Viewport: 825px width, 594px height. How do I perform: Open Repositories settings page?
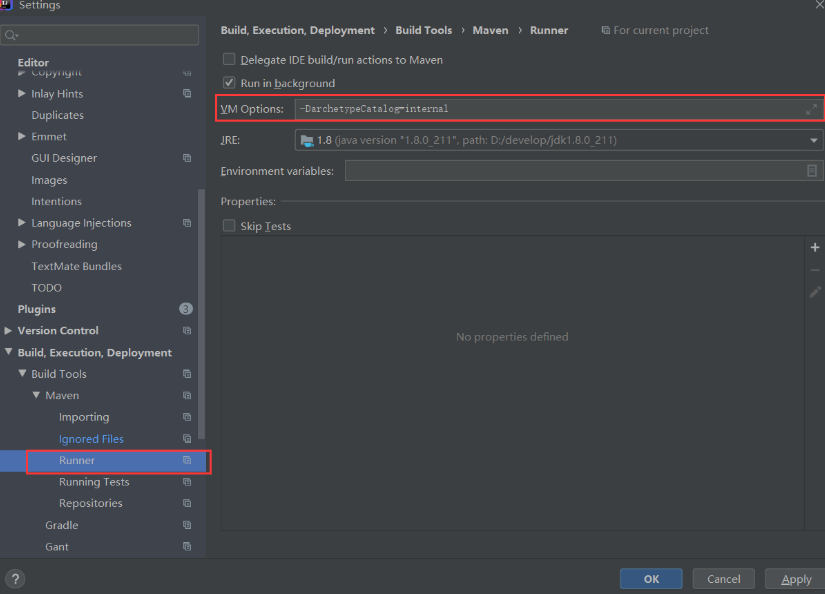pos(90,504)
